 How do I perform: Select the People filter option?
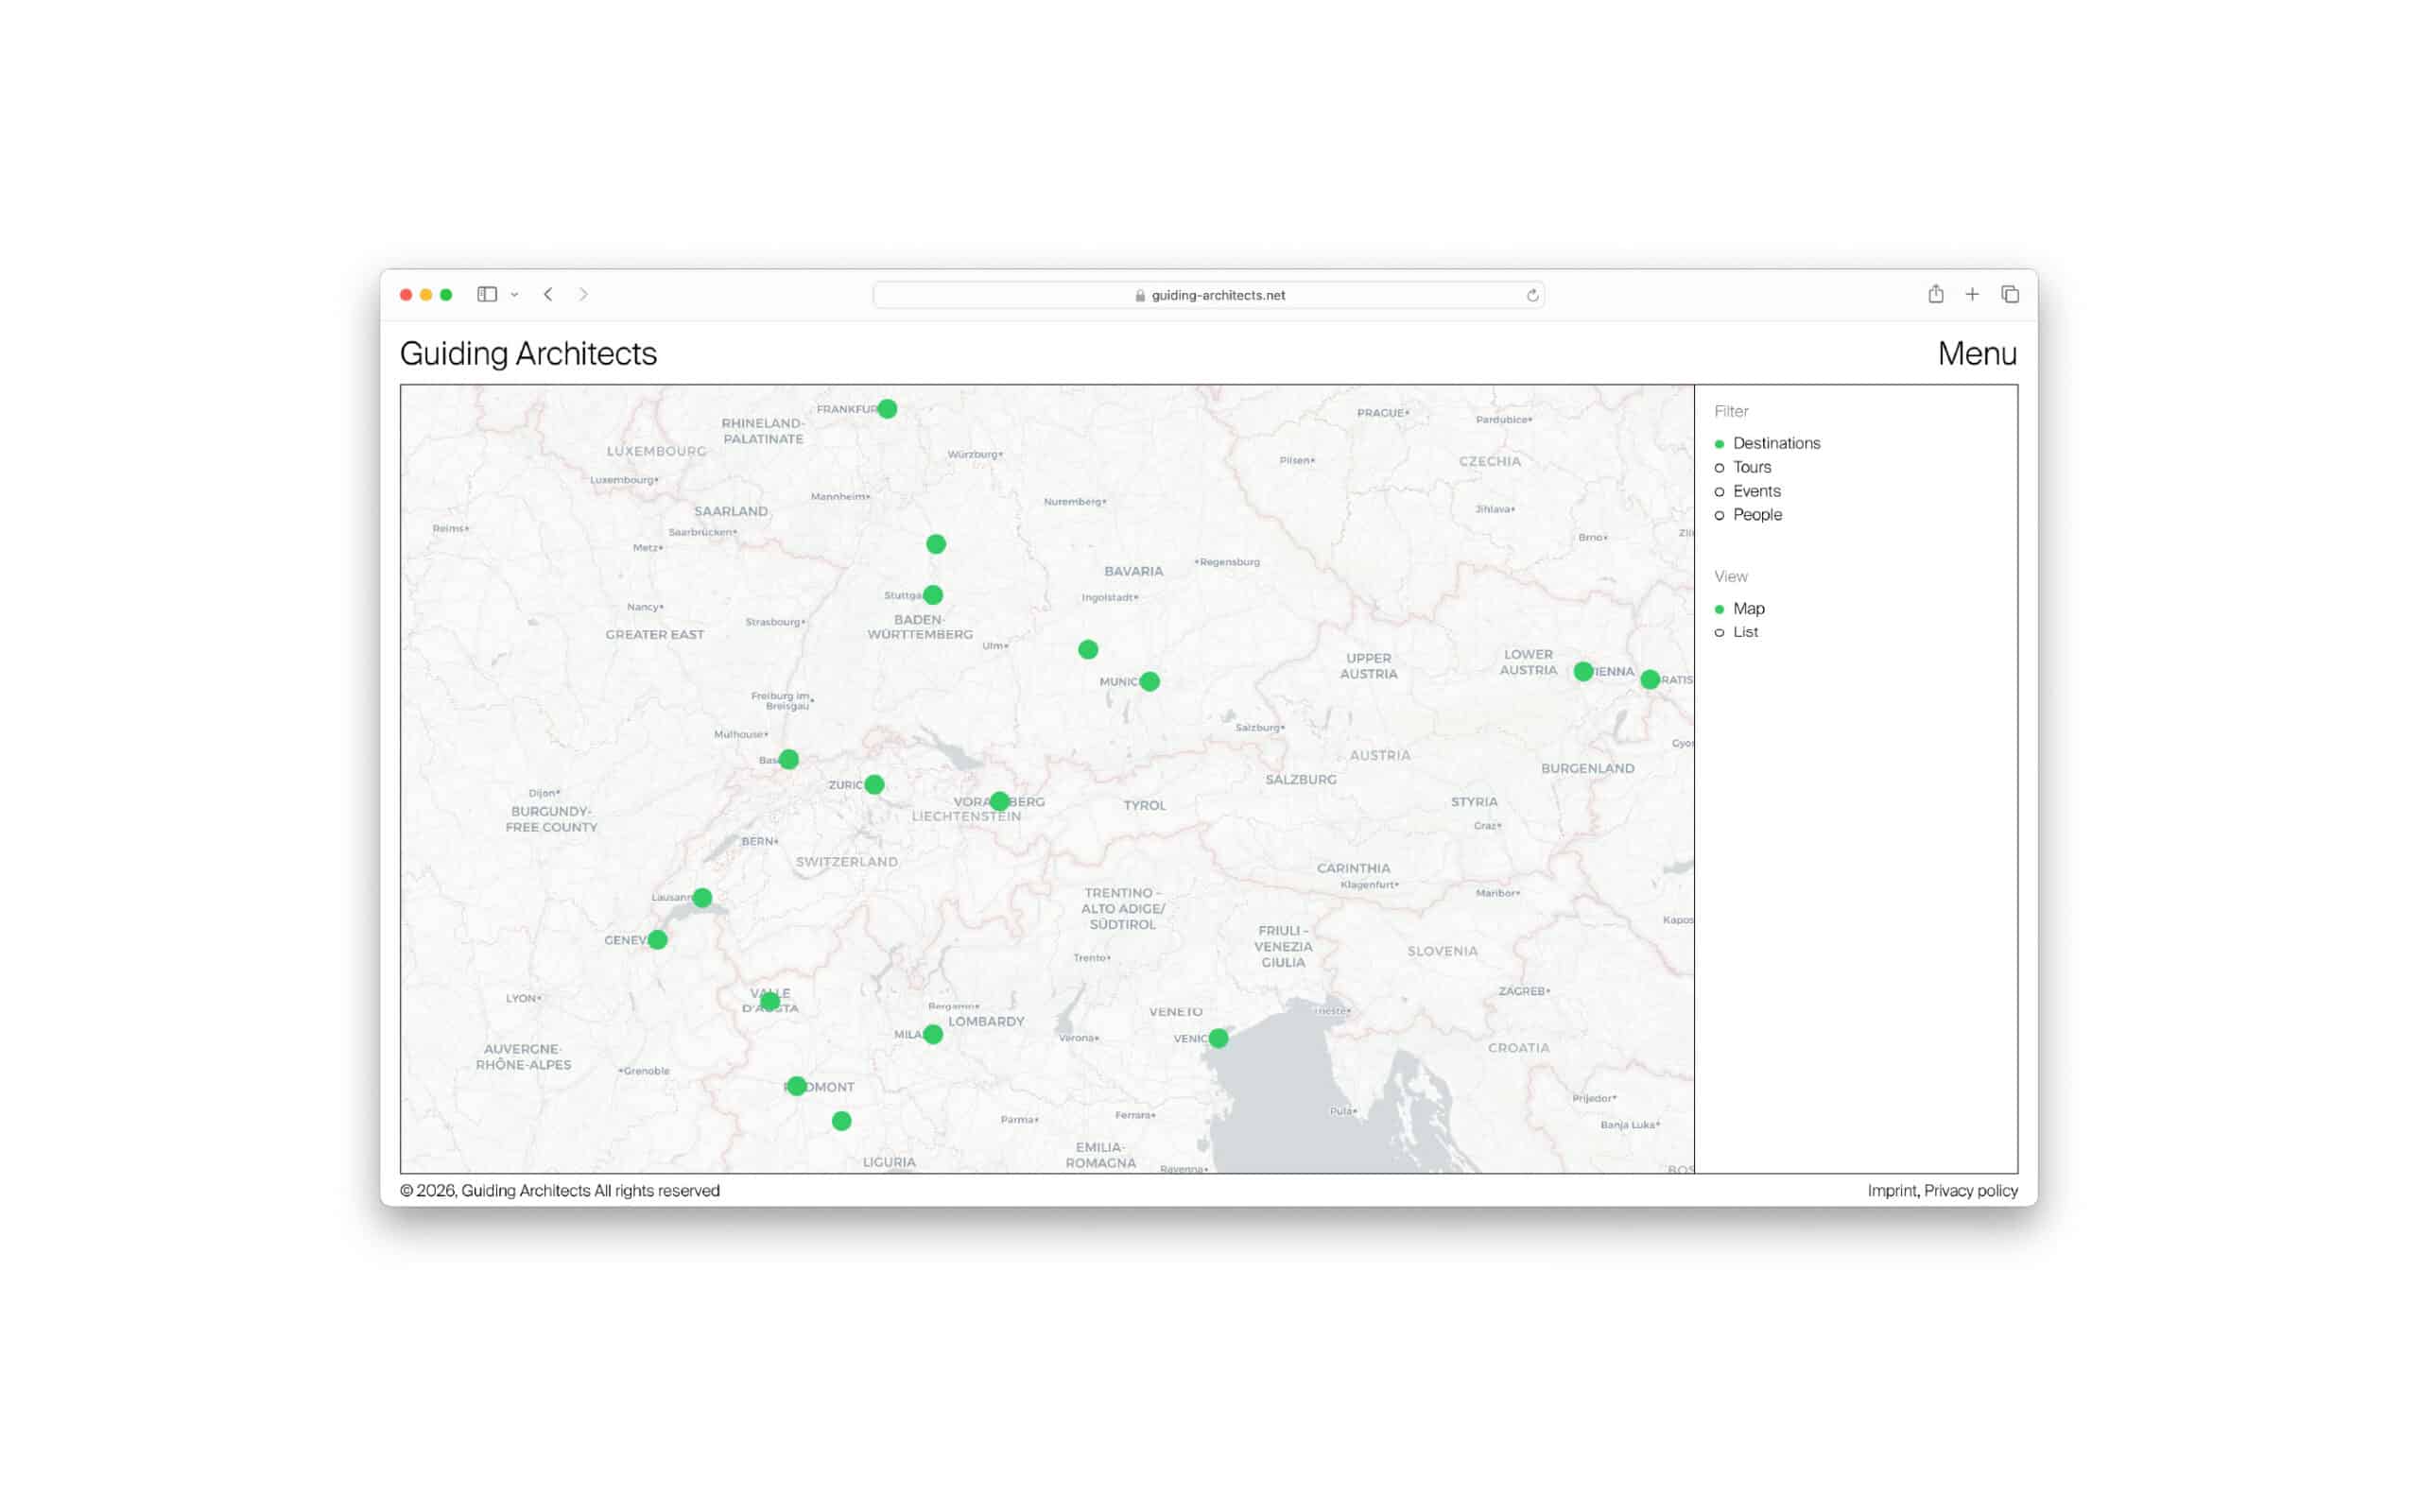point(1757,515)
